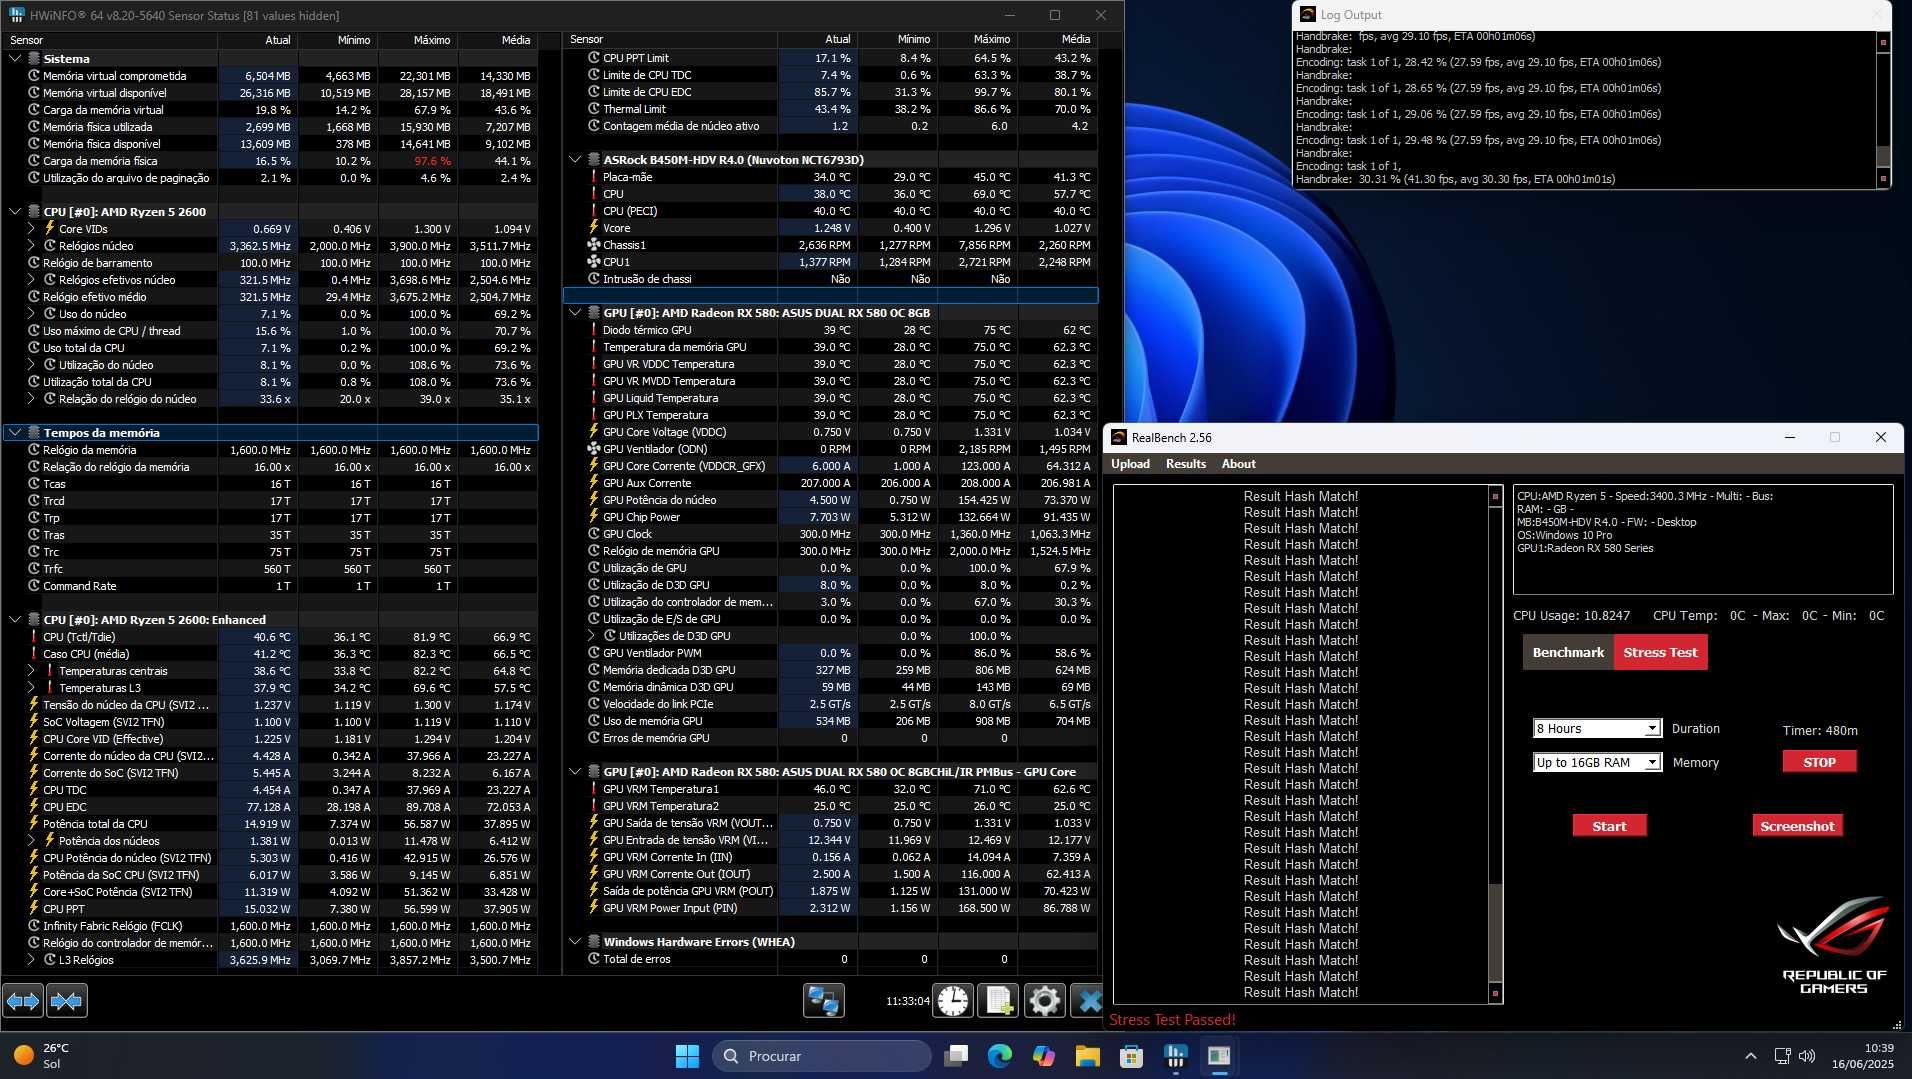Image resolution: width=1912 pixels, height=1079 pixels.
Task: Click RealBench results list scrollbar
Action: [1495, 744]
